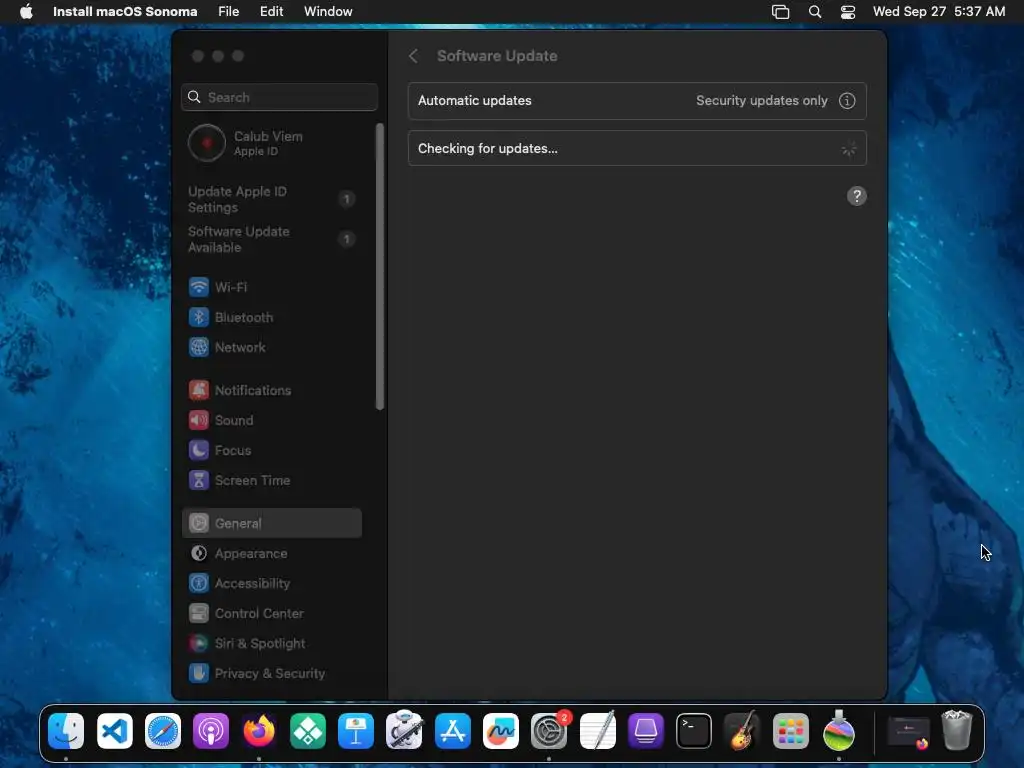1024x768 pixels.
Task: Open Siri & Spotlight settings
Action: click(x=272, y=644)
